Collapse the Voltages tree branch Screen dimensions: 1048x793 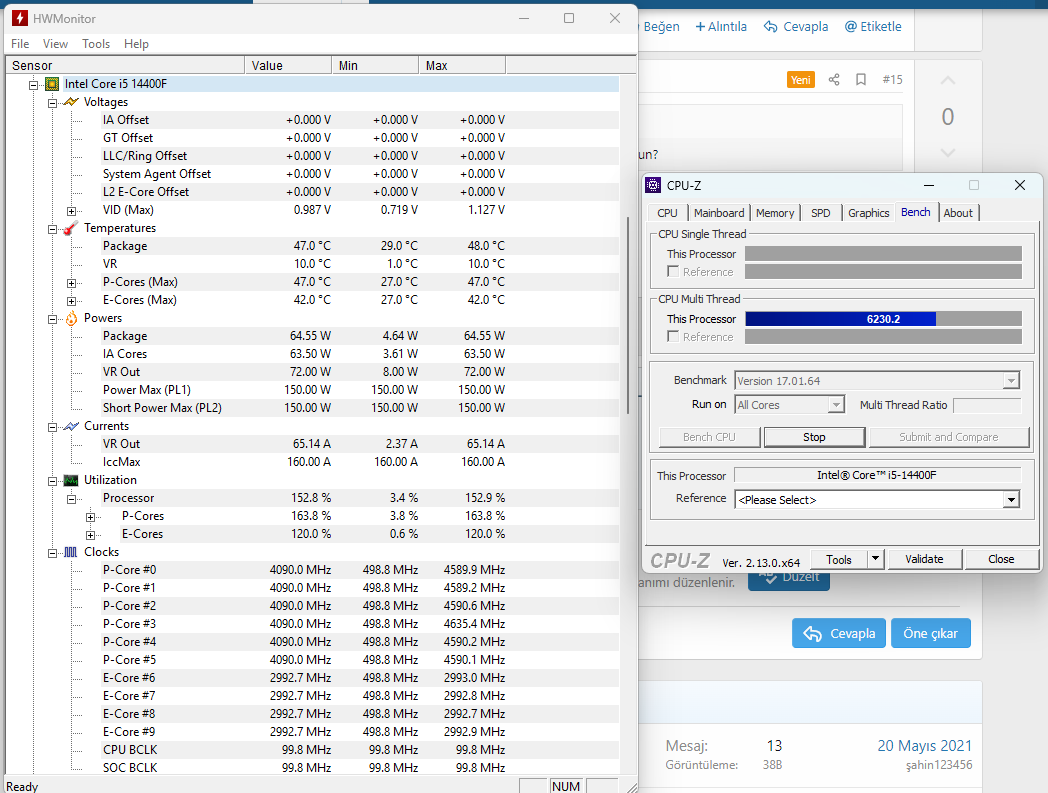[52, 103]
